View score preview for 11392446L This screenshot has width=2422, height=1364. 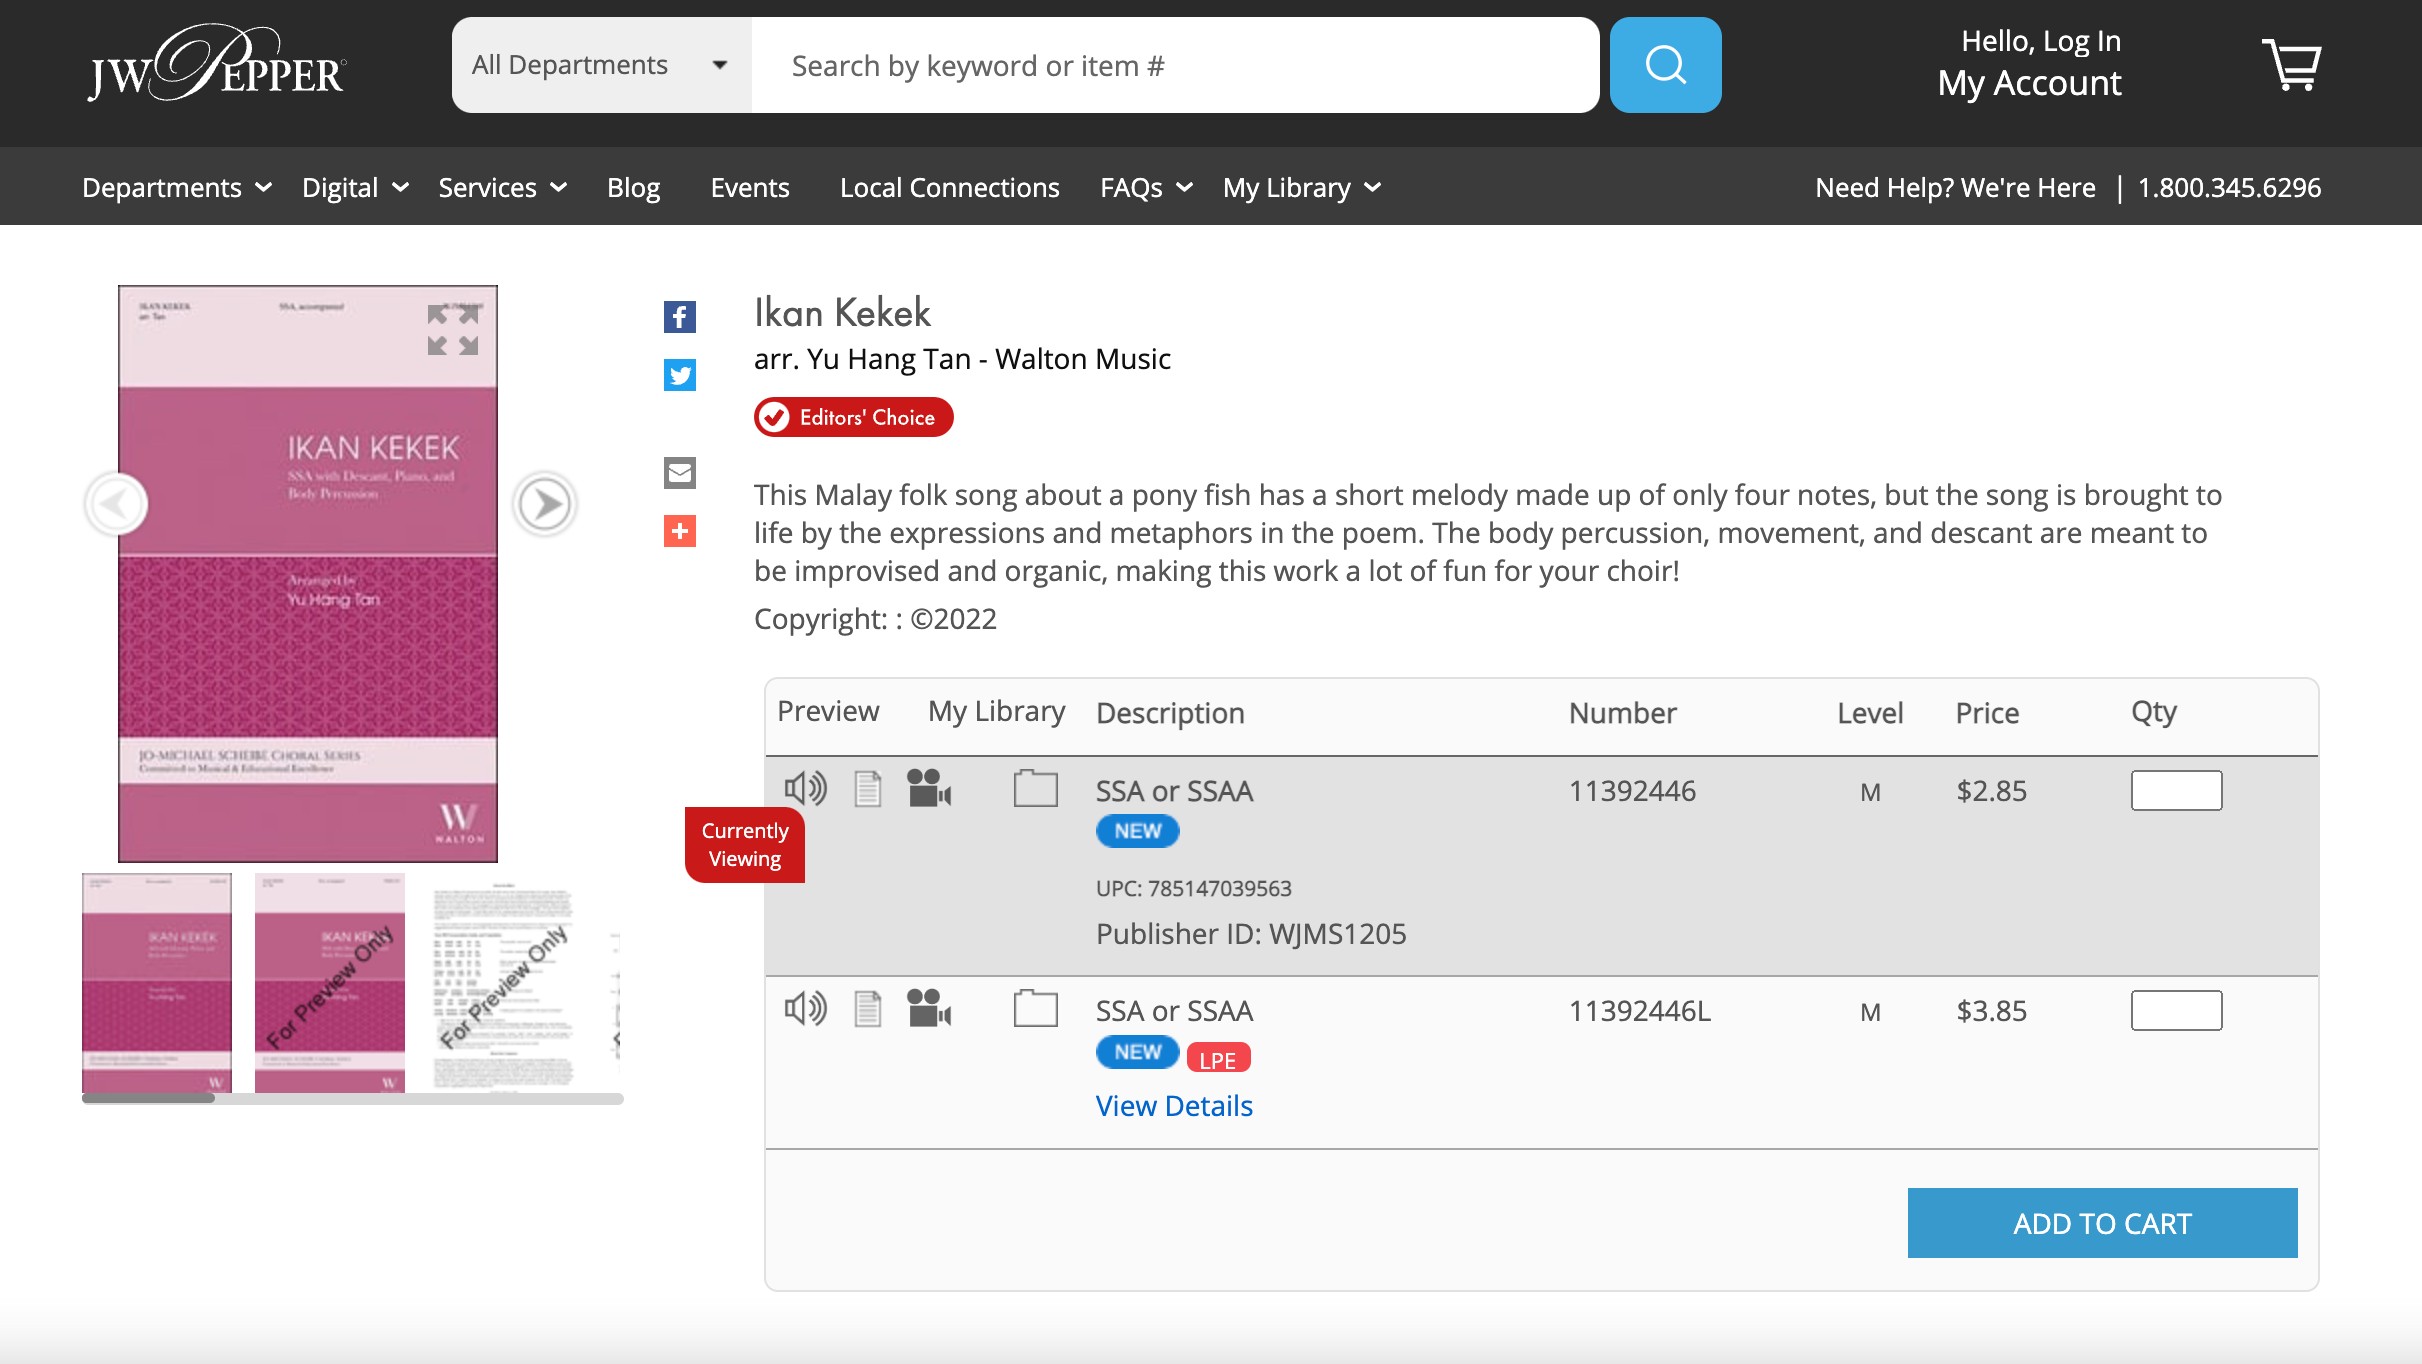868,1009
